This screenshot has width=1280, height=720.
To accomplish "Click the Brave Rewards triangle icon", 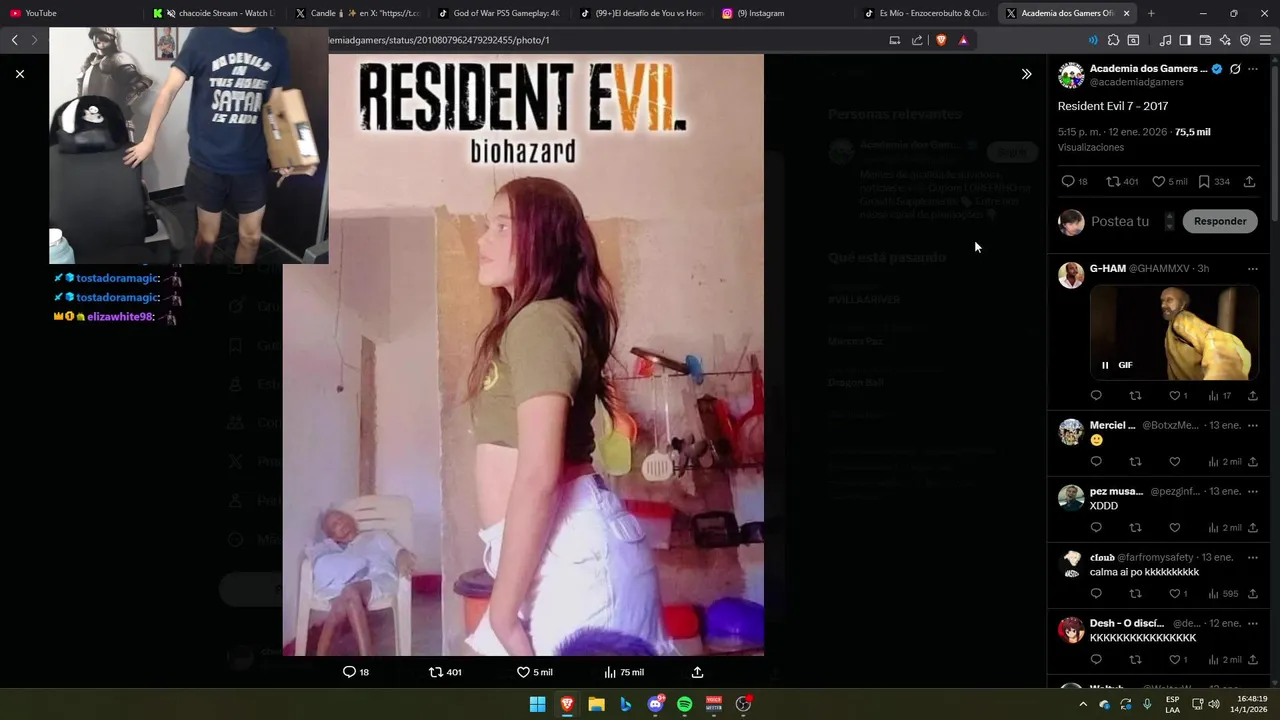I will pos(963,40).
